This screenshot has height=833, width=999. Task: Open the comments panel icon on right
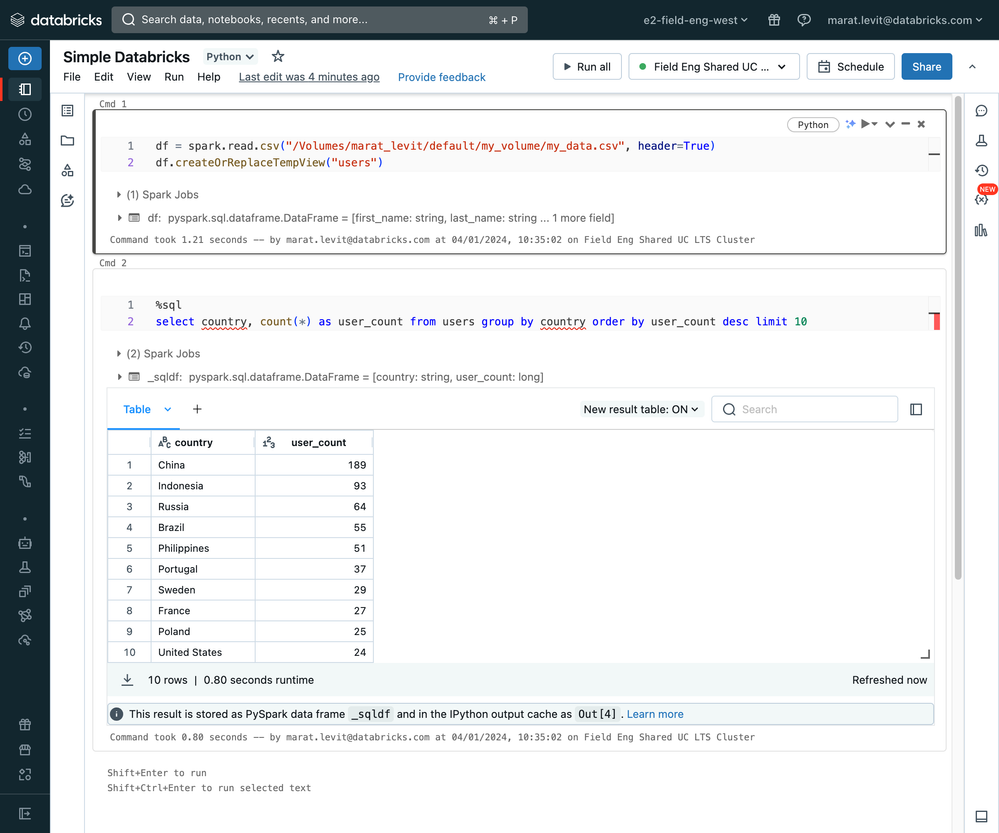point(981,111)
